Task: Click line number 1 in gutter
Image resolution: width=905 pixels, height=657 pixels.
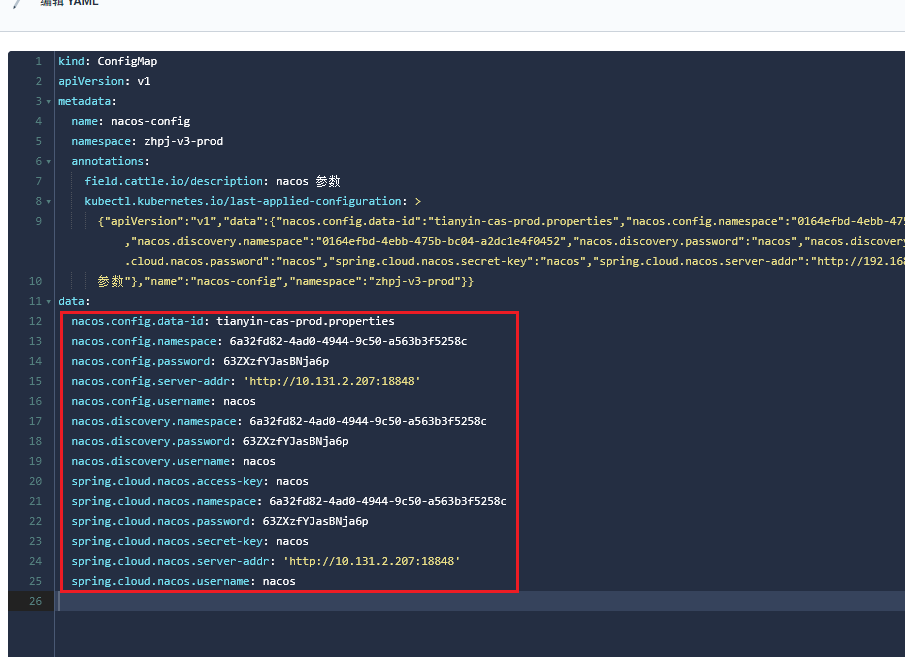Action: (x=38, y=61)
